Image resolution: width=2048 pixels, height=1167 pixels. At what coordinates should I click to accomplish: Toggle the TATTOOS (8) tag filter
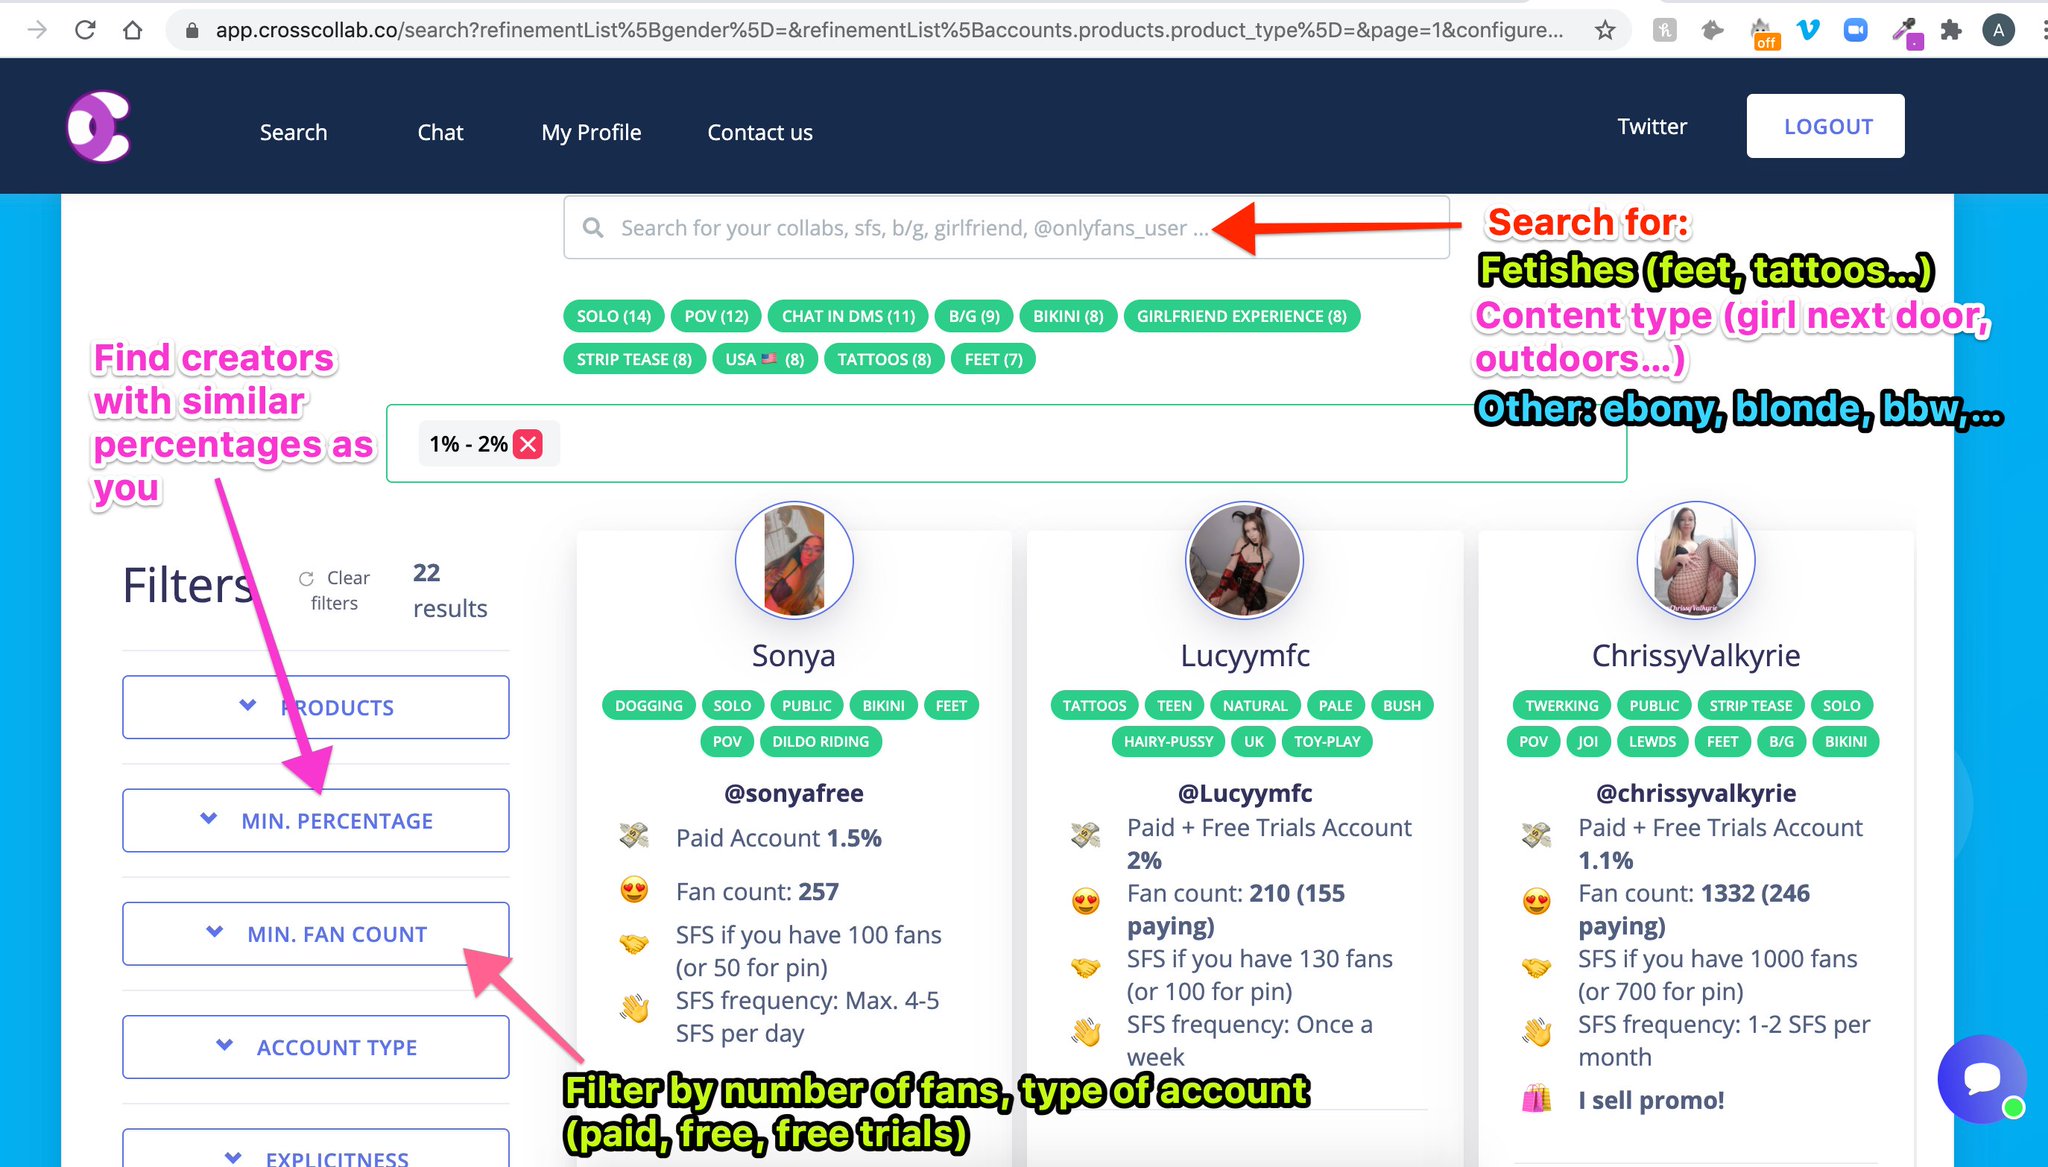pos(884,359)
